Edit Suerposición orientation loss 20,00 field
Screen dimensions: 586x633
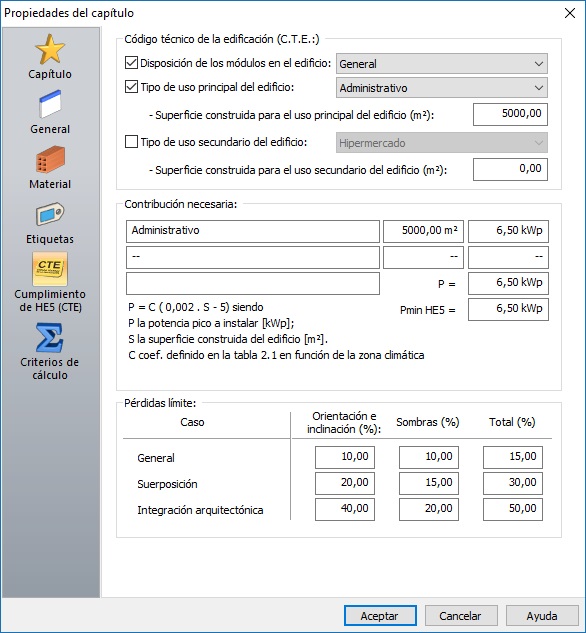click(345, 483)
